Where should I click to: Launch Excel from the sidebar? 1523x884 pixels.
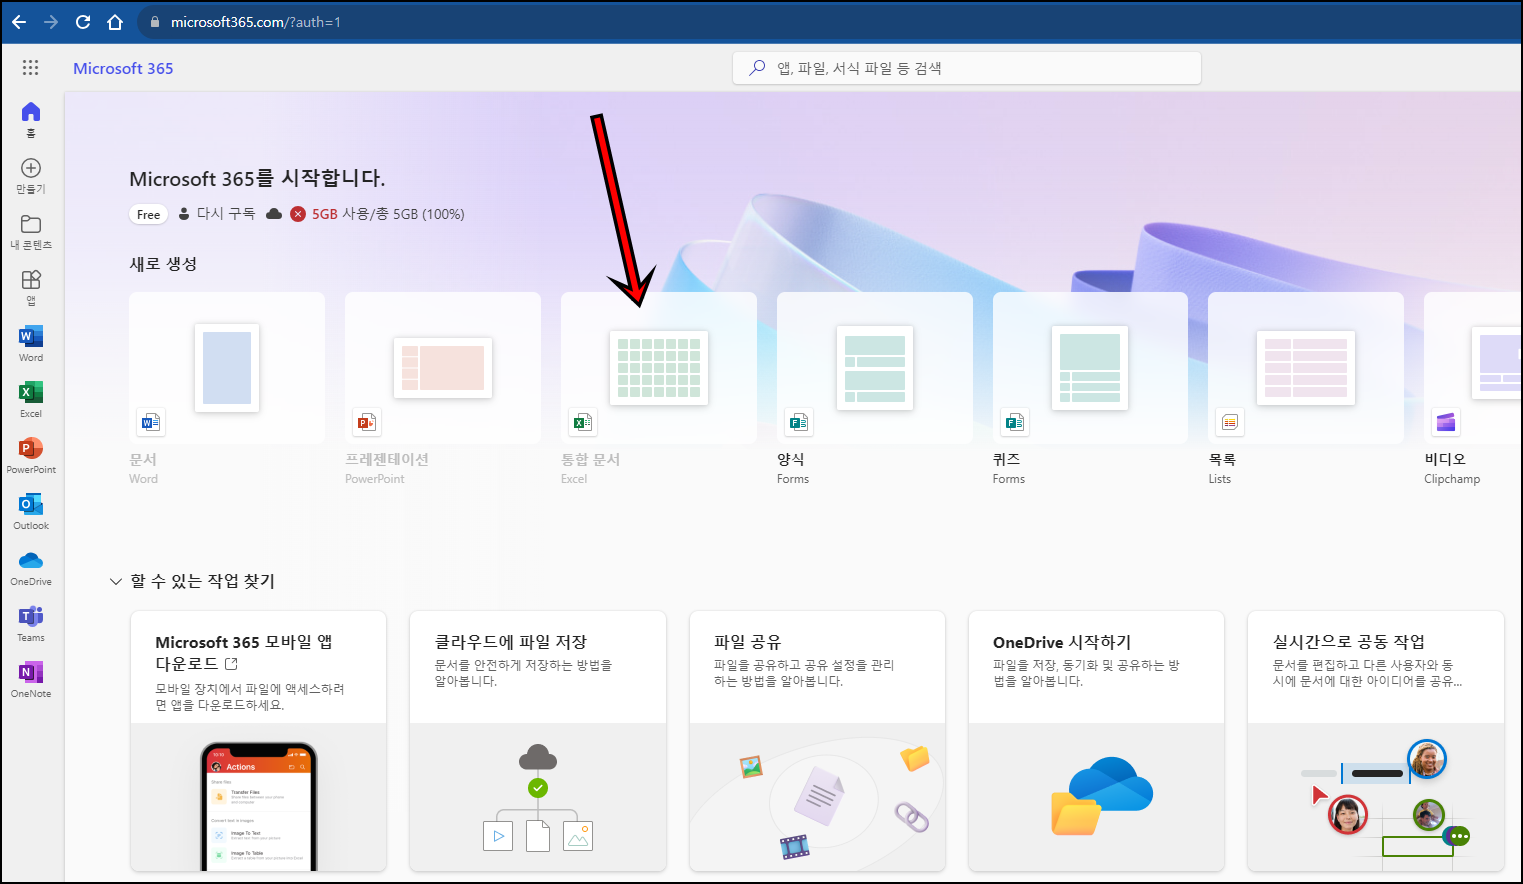click(31, 399)
